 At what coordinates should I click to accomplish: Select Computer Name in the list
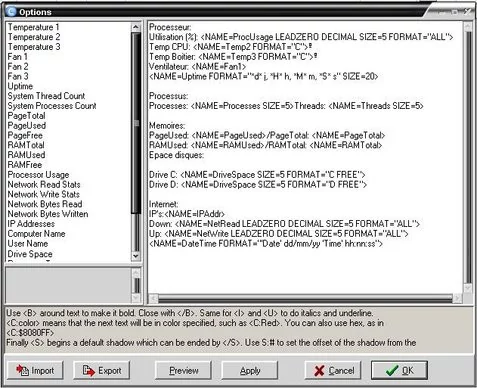[x=36, y=234]
